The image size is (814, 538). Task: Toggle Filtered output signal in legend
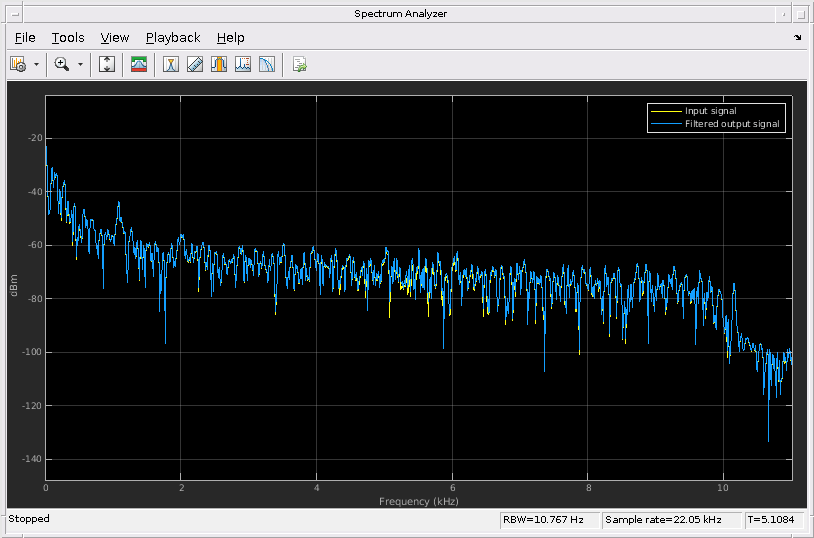pyautogui.click(x=731, y=124)
